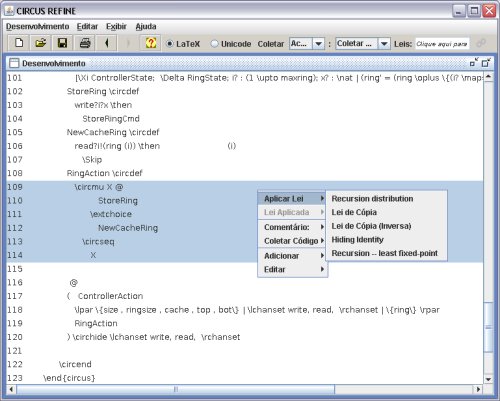Click the Java icon in the title bar
The height and width of the screenshot is (401, 500).
[10, 11]
